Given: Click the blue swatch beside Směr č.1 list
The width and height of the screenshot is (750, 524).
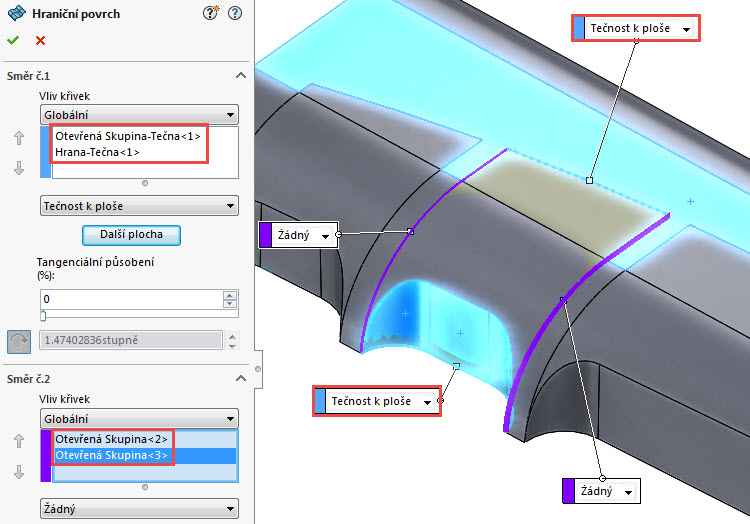Looking at the screenshot, I should tap(45, 152).
